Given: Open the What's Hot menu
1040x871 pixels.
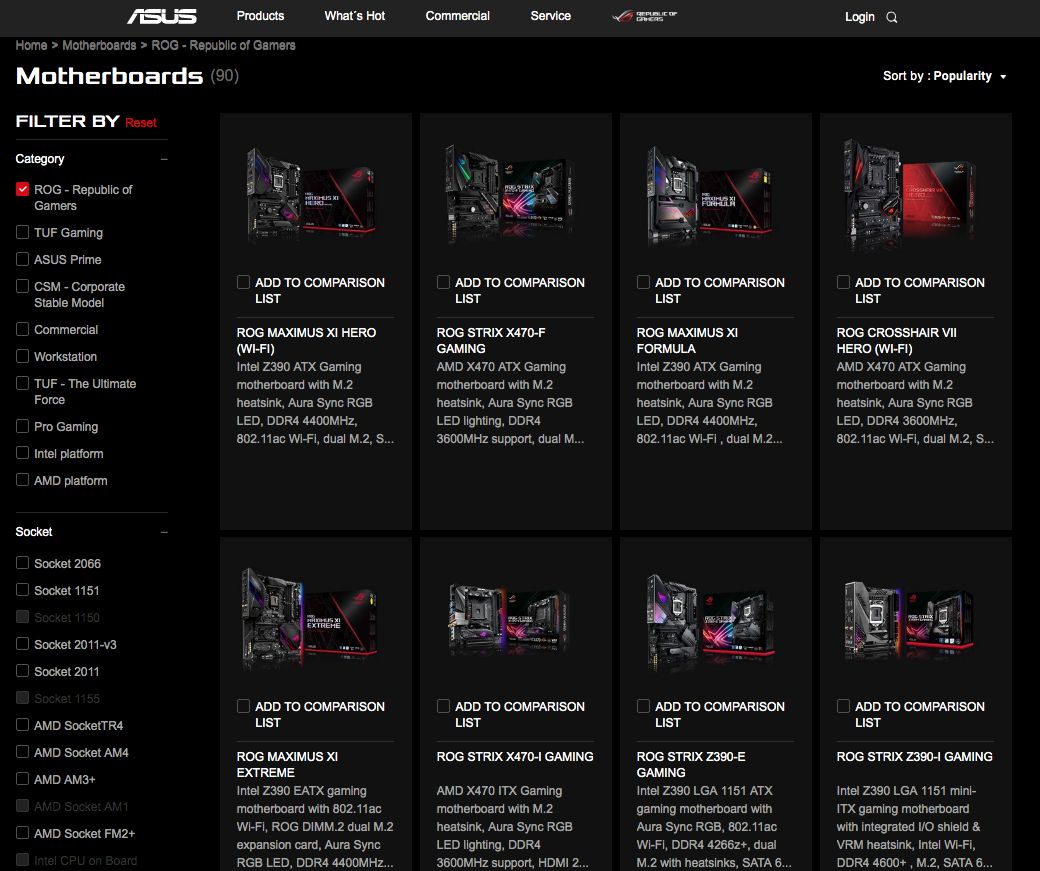Looking at the screenshot, I should tap(355, 16).
